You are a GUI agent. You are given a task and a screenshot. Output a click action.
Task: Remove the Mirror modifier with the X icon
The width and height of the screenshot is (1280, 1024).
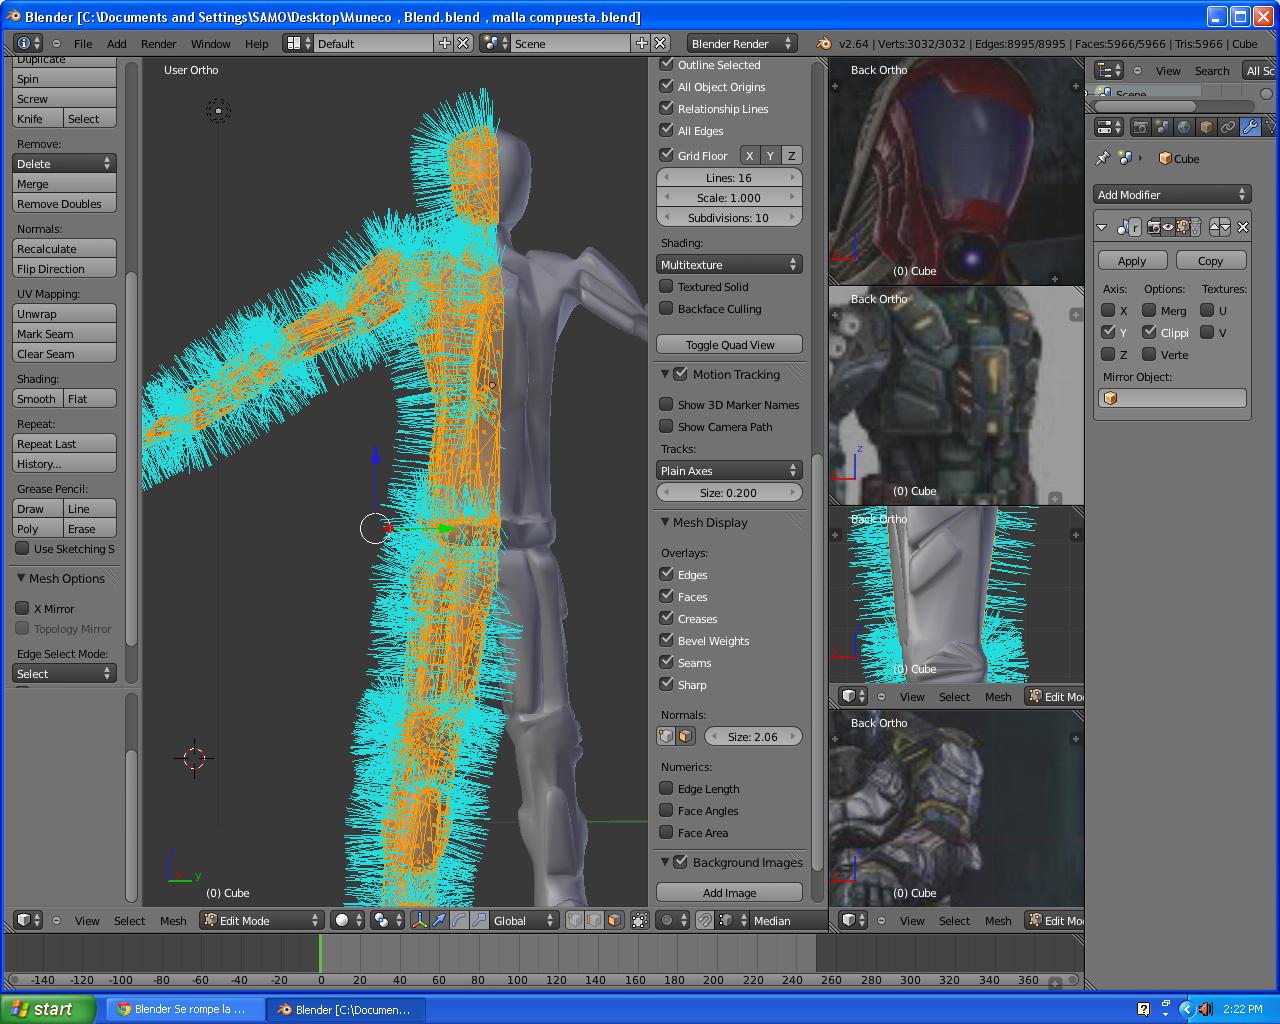[x=1243, y=227]
